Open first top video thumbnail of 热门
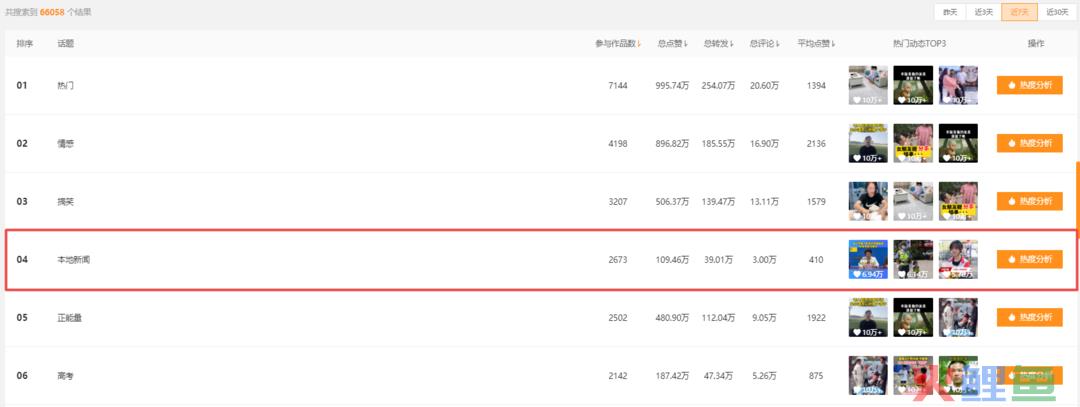 point(868,85)
